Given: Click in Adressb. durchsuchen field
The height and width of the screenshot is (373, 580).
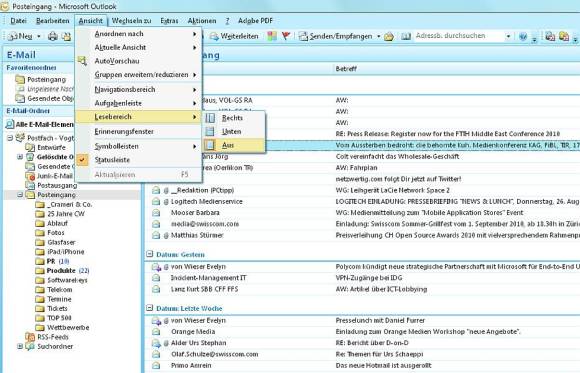Looking at the screenshot, I should click(x=459, y=36).
